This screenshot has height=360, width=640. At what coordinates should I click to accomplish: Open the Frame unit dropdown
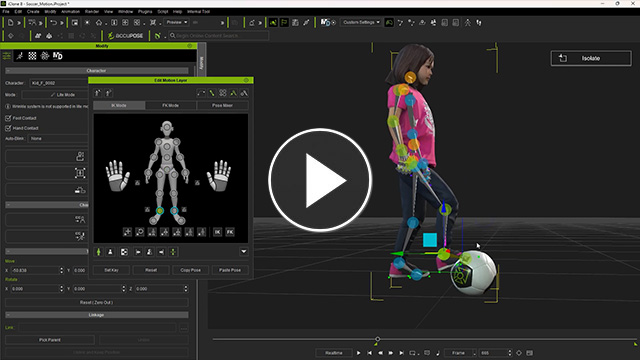460,353
